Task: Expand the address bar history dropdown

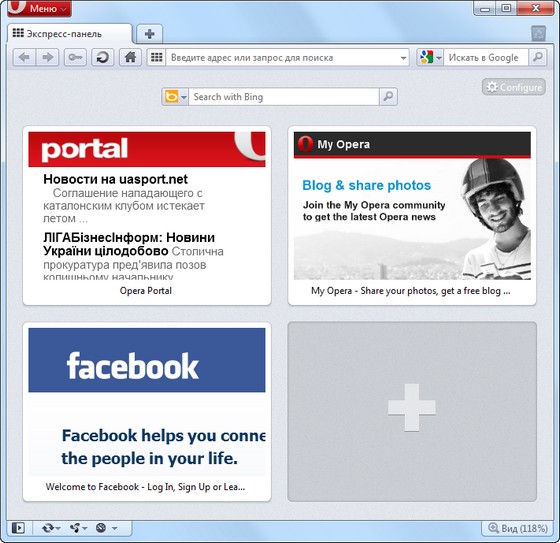Action: coord(403,58)
